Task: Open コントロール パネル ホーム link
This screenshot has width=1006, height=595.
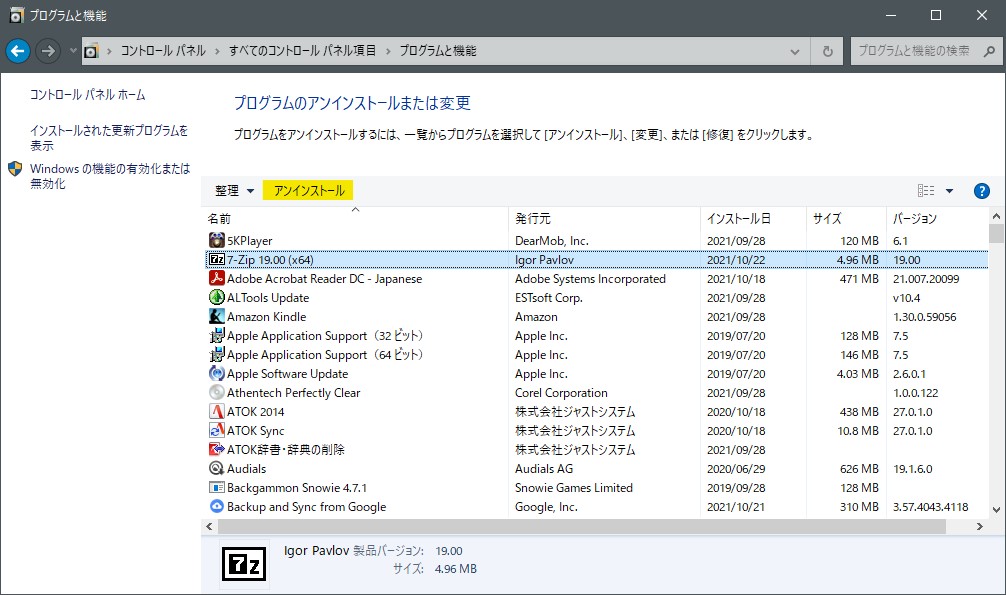Action: coord(88,95)
